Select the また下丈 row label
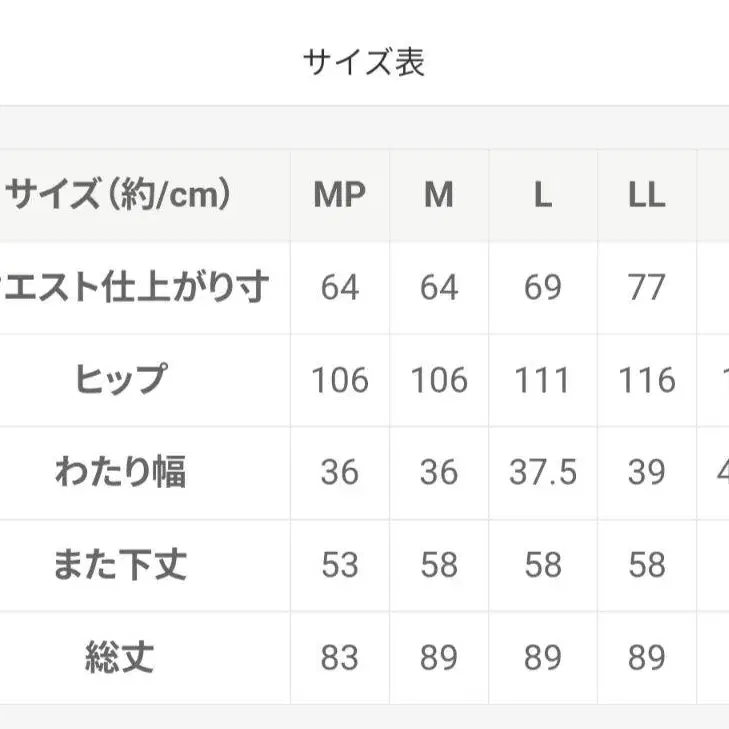 (120, 565)
